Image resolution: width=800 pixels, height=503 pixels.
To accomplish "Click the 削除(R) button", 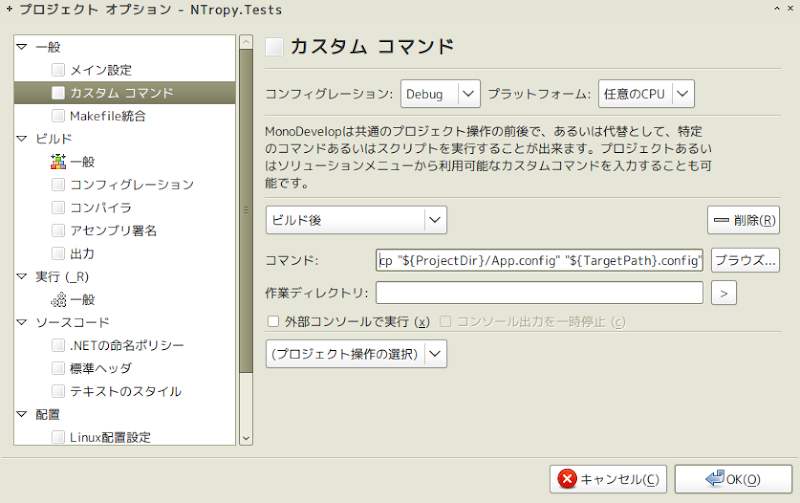I will coord(743,220).
